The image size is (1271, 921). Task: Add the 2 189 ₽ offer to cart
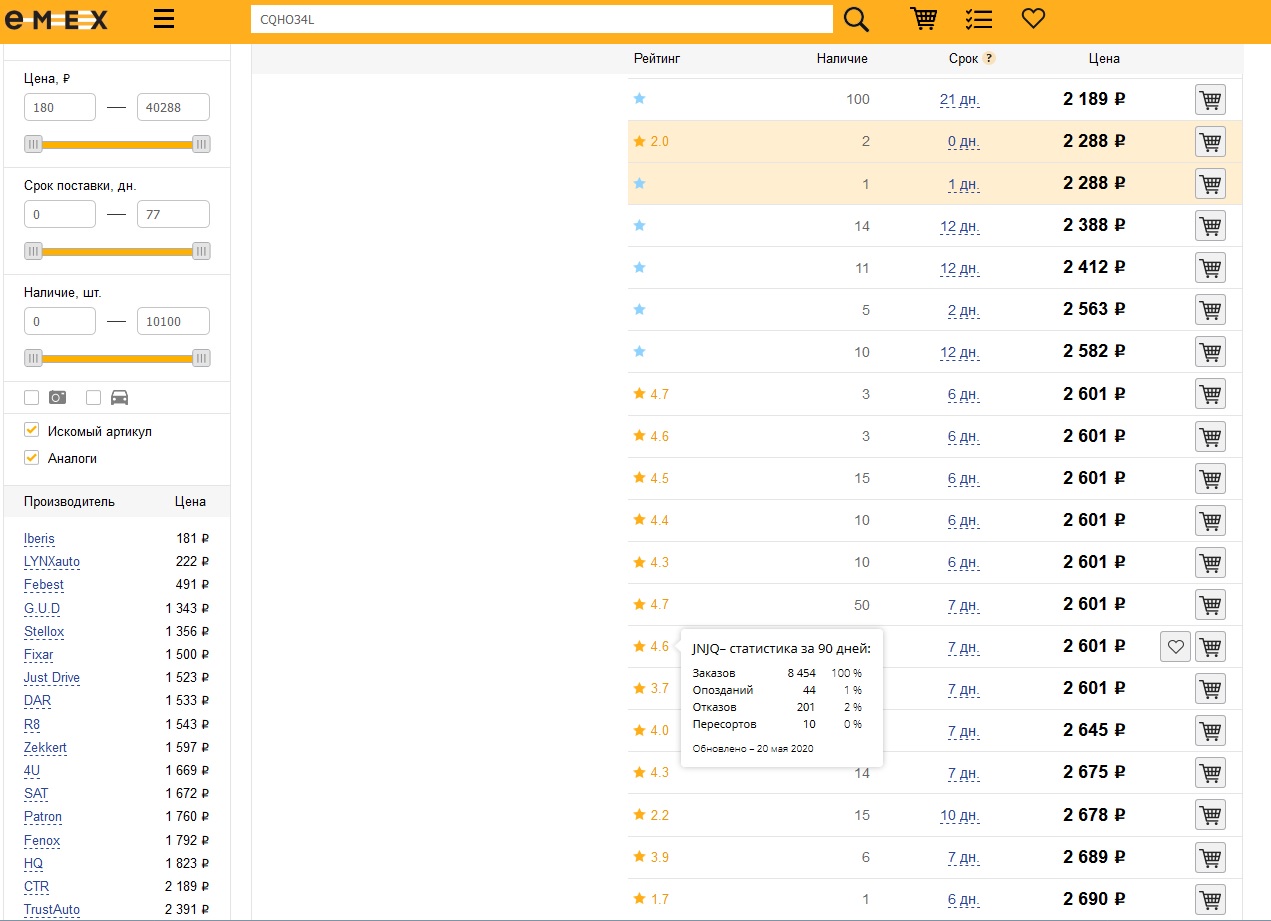[x=1210, y=100]
